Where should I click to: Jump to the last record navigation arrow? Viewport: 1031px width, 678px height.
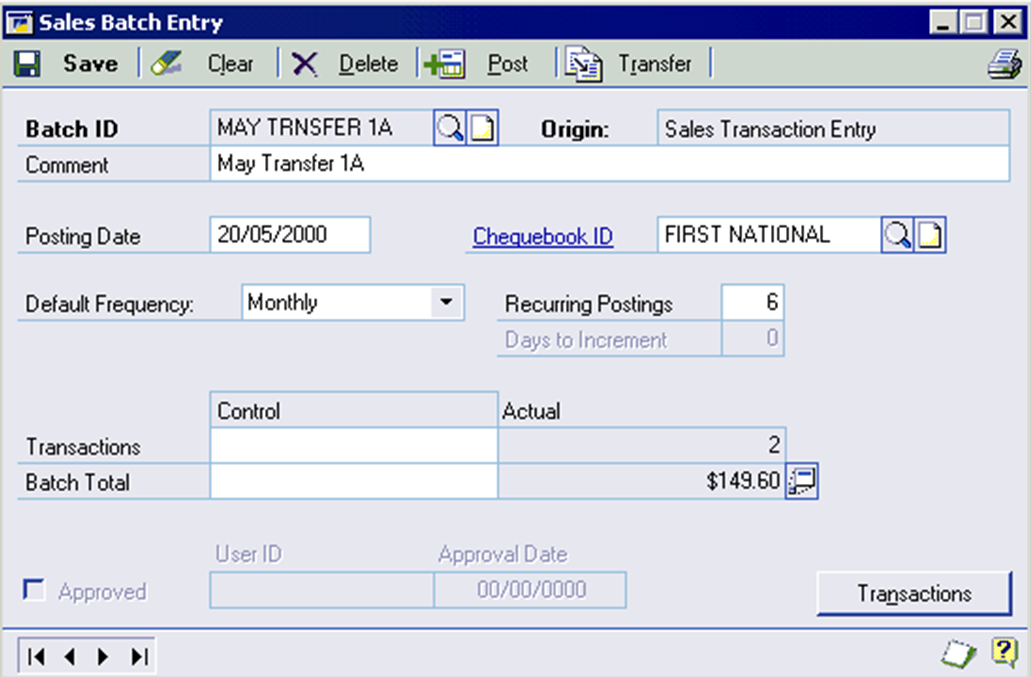[x=139, y=656]
